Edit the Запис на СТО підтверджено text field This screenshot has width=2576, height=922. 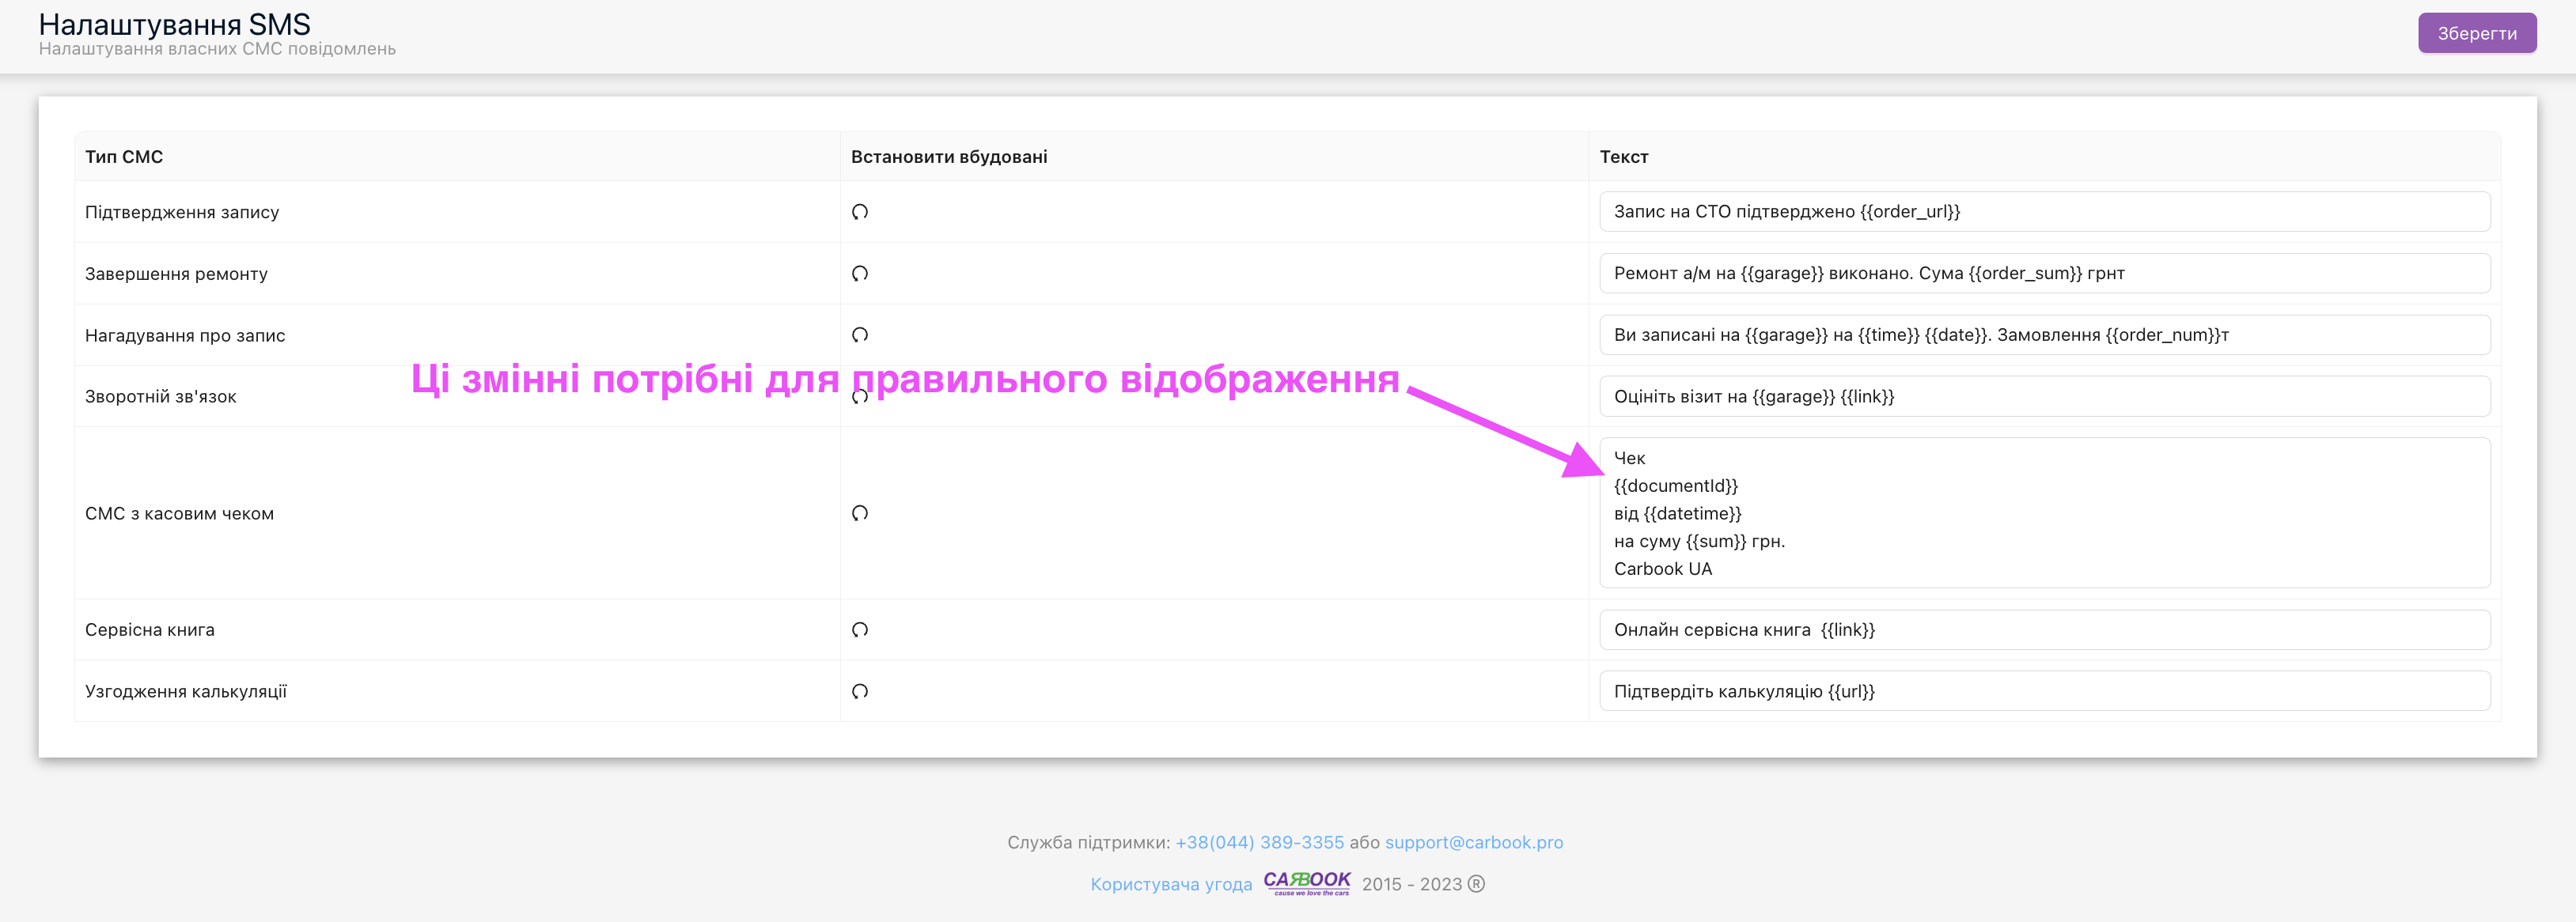point(2043,212)
